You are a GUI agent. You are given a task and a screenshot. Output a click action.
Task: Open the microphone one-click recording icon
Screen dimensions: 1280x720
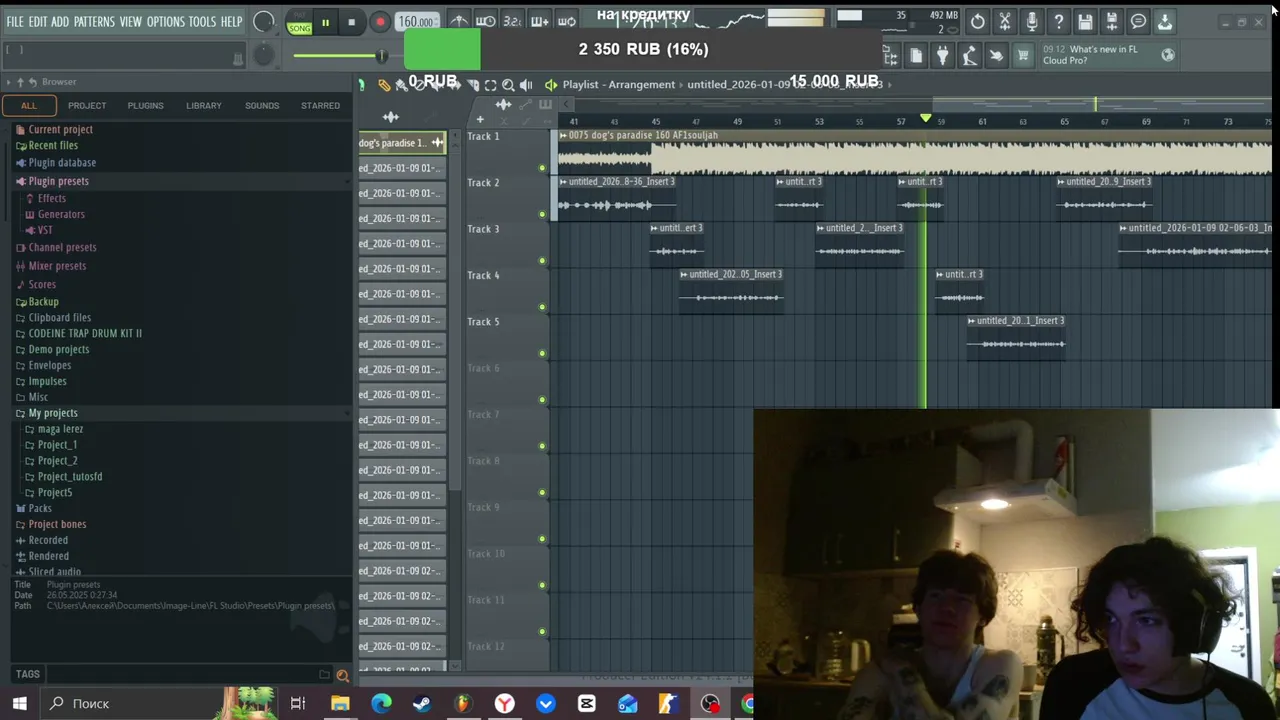click(1032, 22)
